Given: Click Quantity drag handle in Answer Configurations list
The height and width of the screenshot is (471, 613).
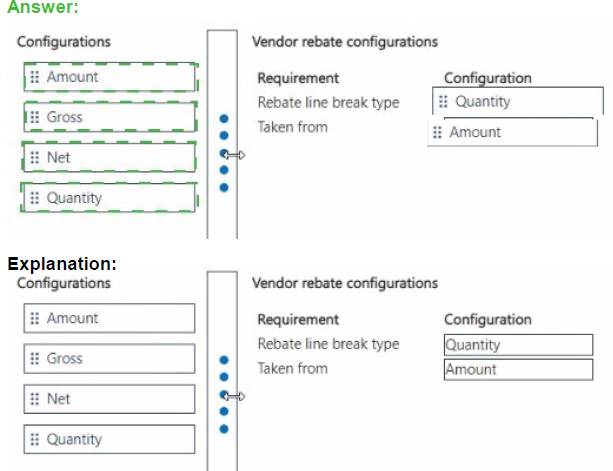Looking at the screenshot, I should pyautogui.click(x=34, y=198).
